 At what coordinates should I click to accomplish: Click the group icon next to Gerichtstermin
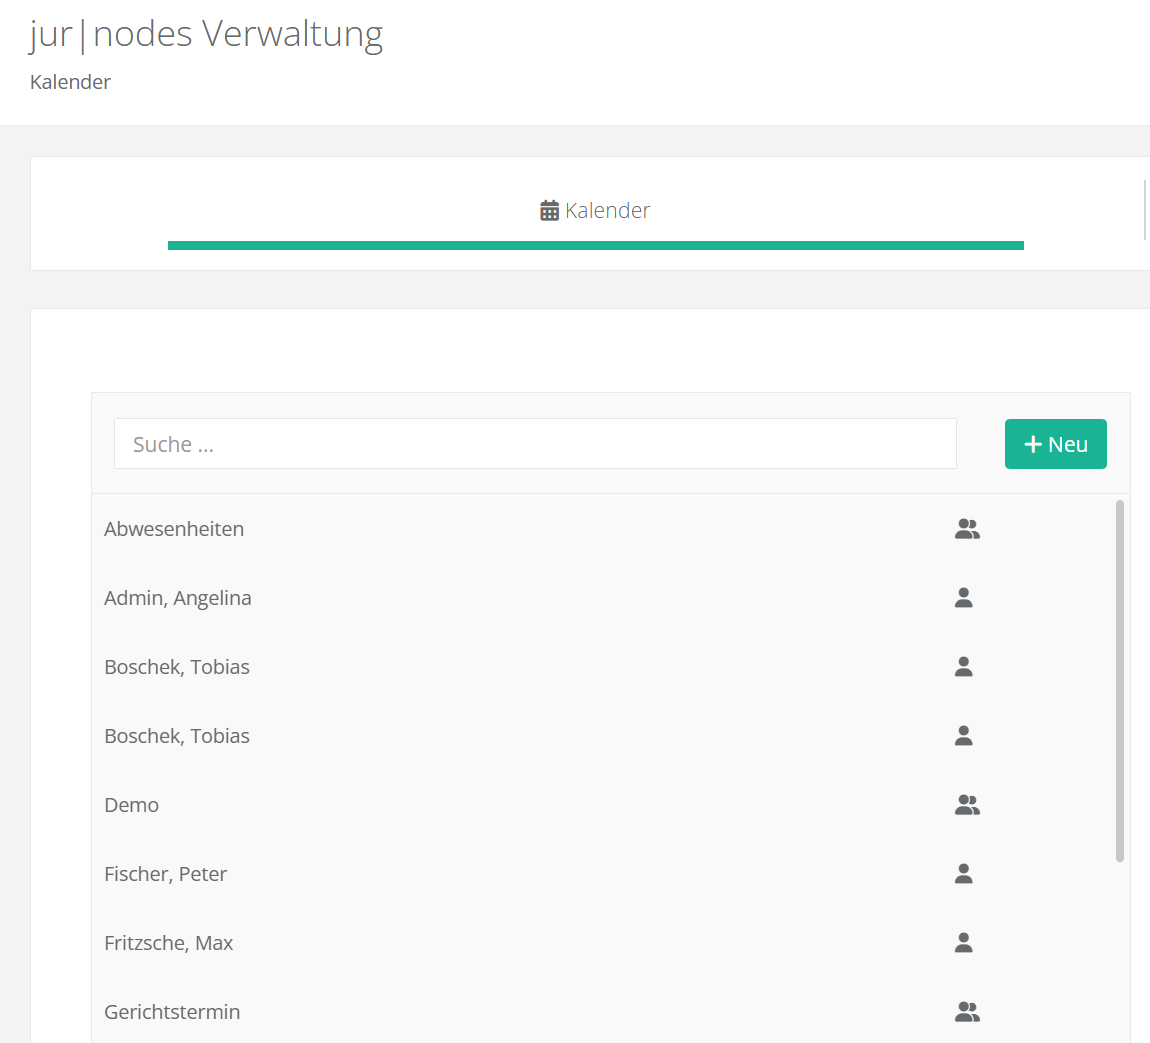[x=967, y=1012]
